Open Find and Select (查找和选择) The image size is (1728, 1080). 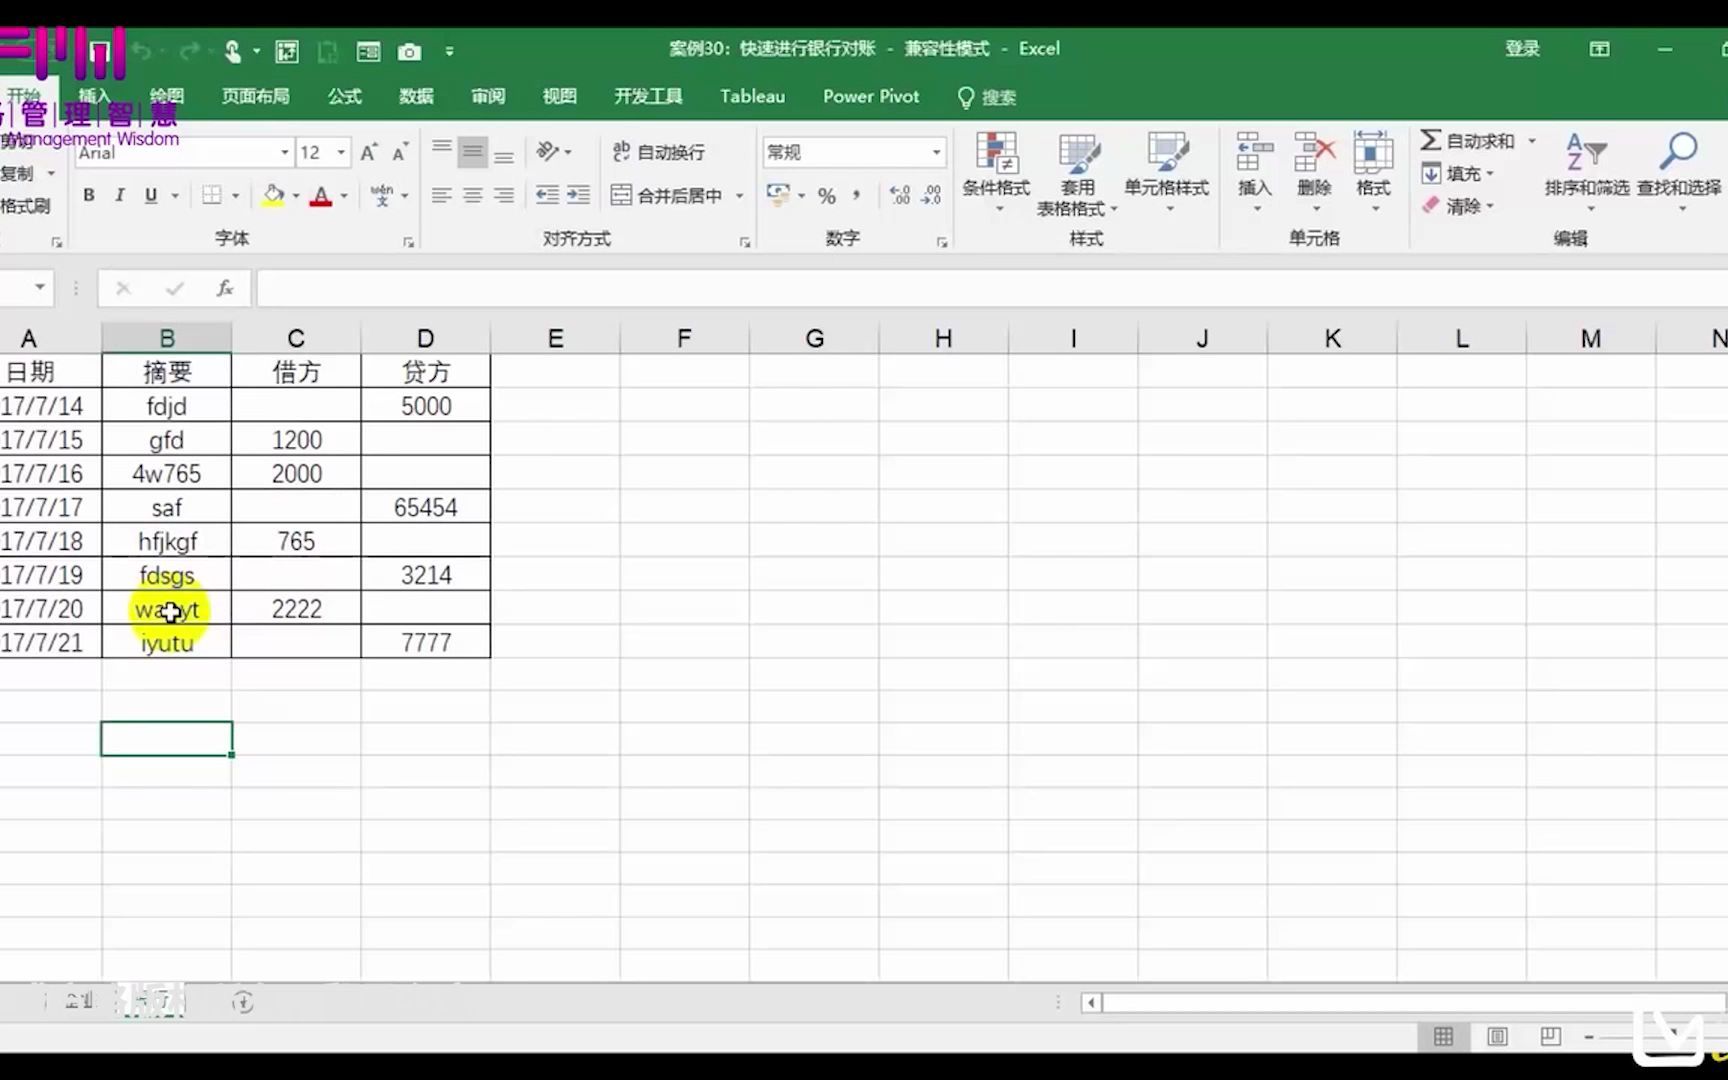pos(1679,172)
